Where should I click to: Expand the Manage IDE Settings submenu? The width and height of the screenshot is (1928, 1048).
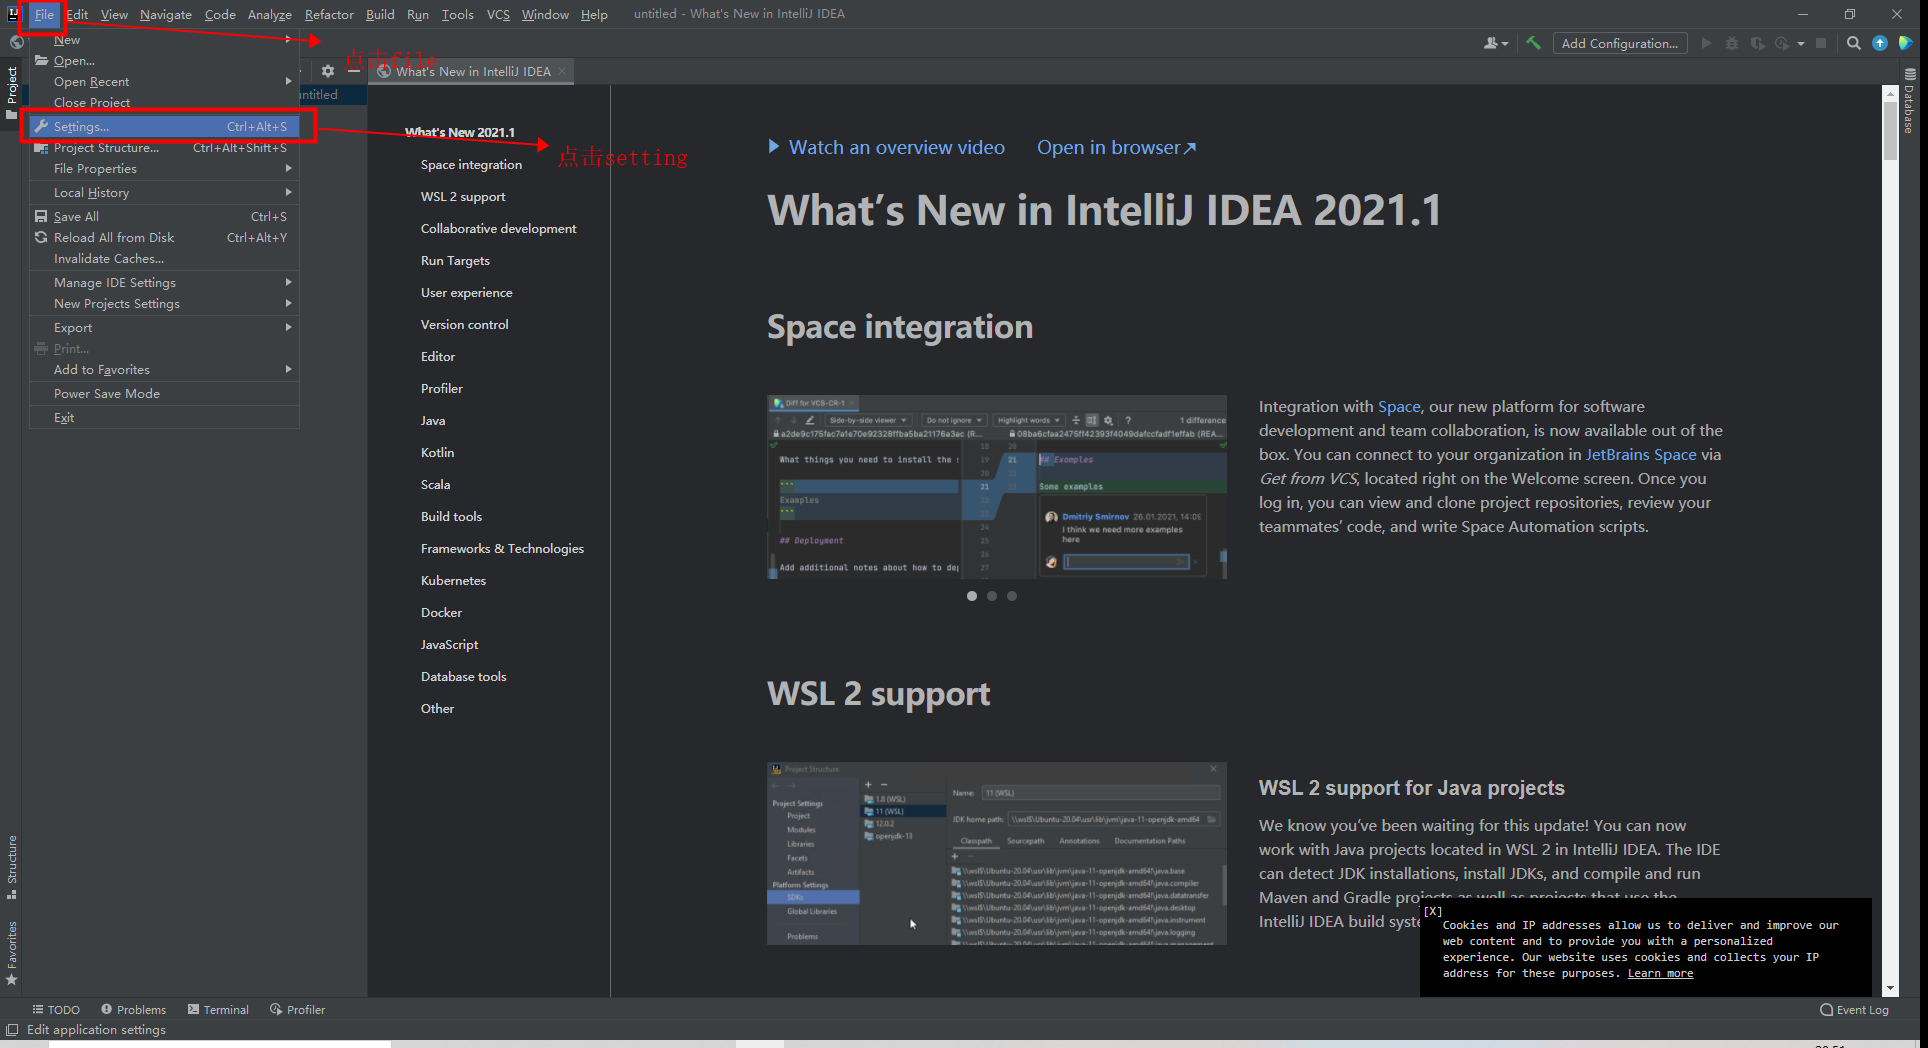coord(288,283)
